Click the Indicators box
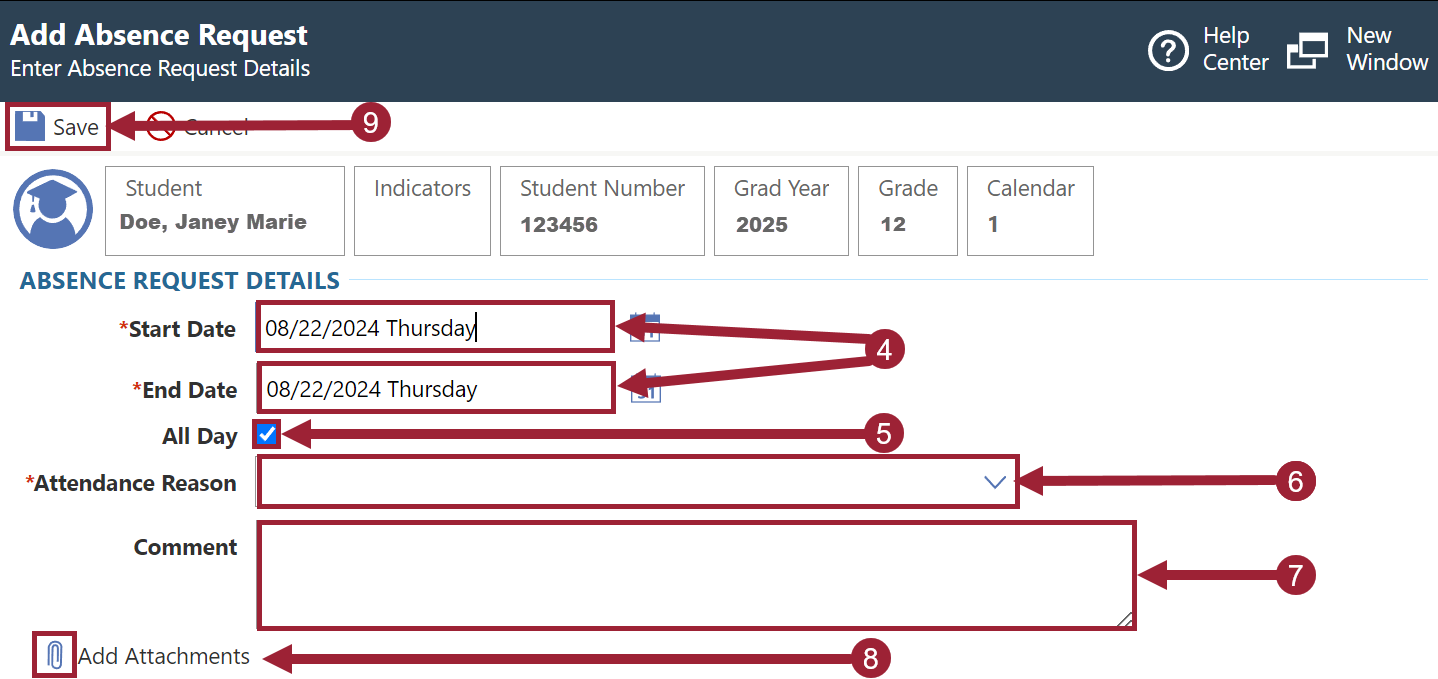This screenshot has width=1438, height=679. point(422,211)
